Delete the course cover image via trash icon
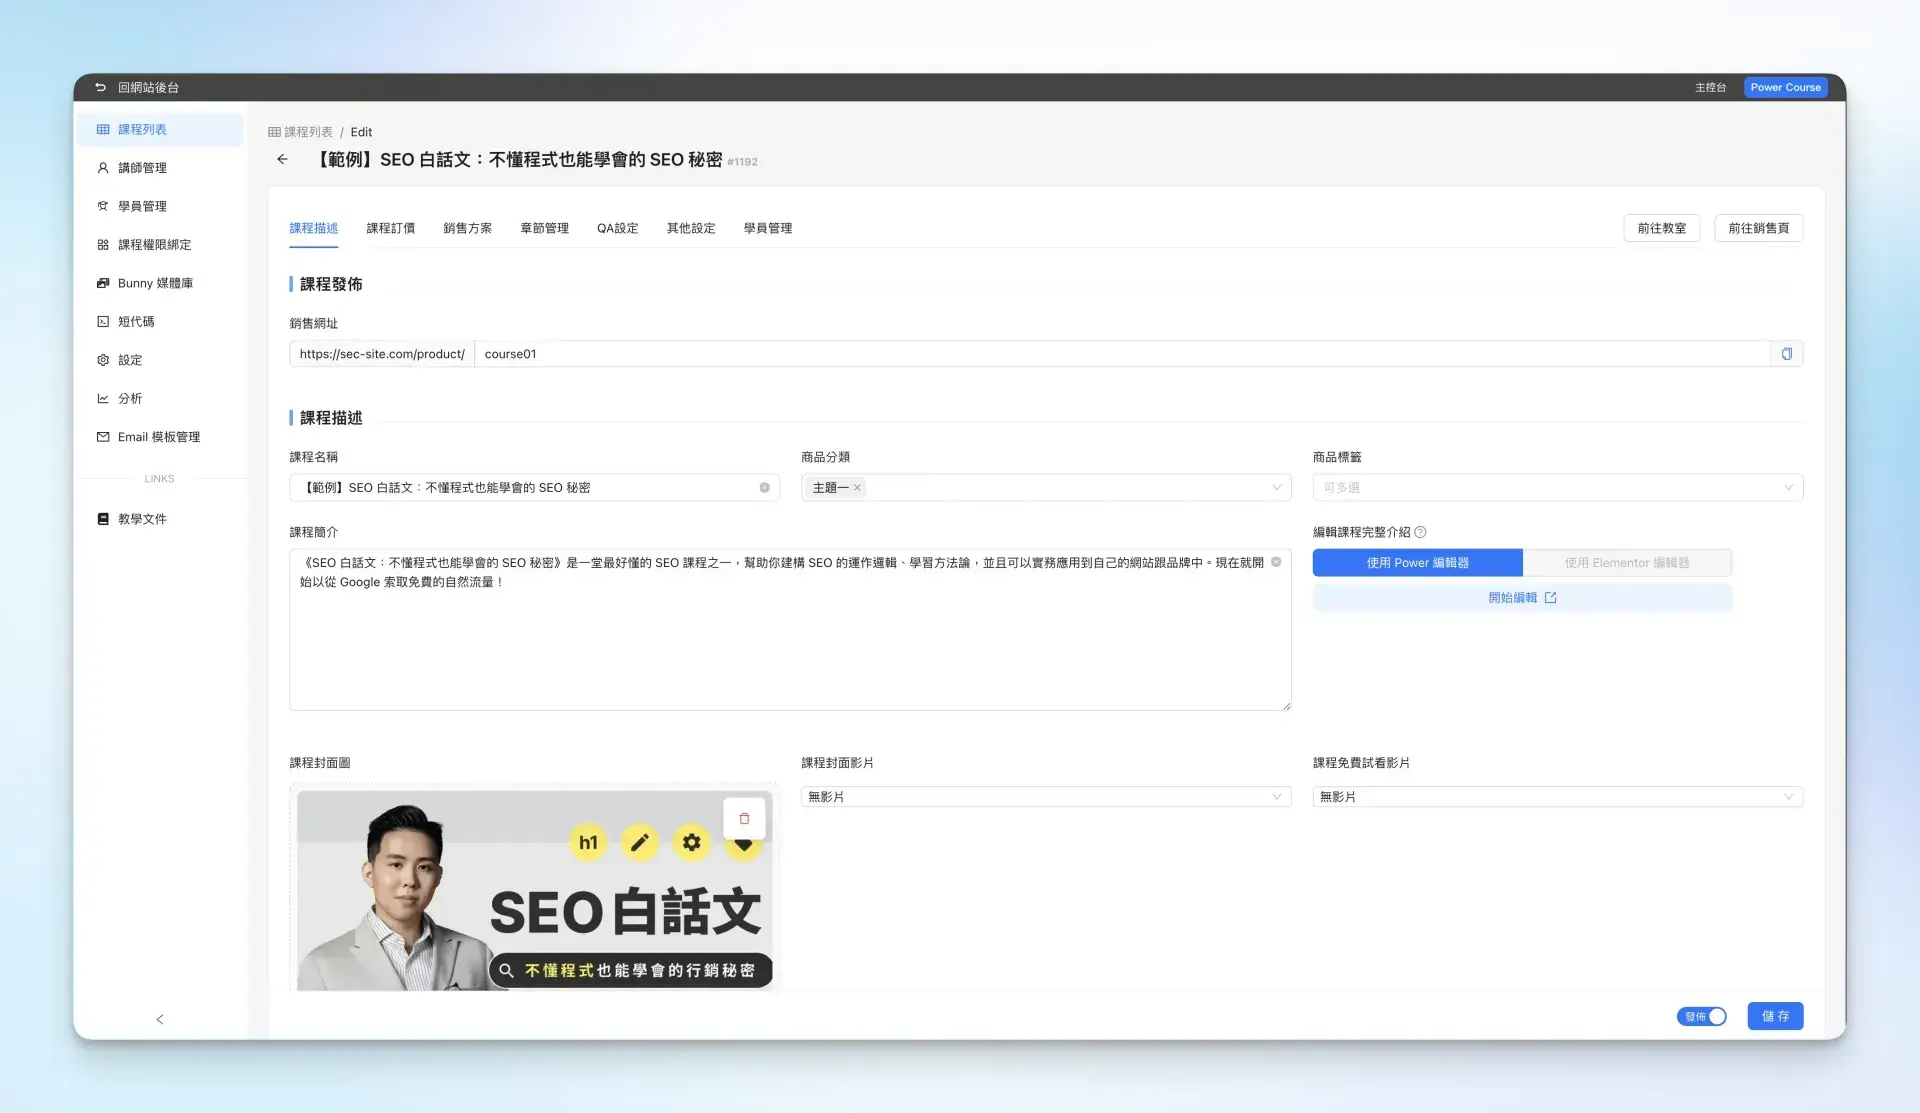This screenshot has height=1113, width=1920. pos(744,818)
